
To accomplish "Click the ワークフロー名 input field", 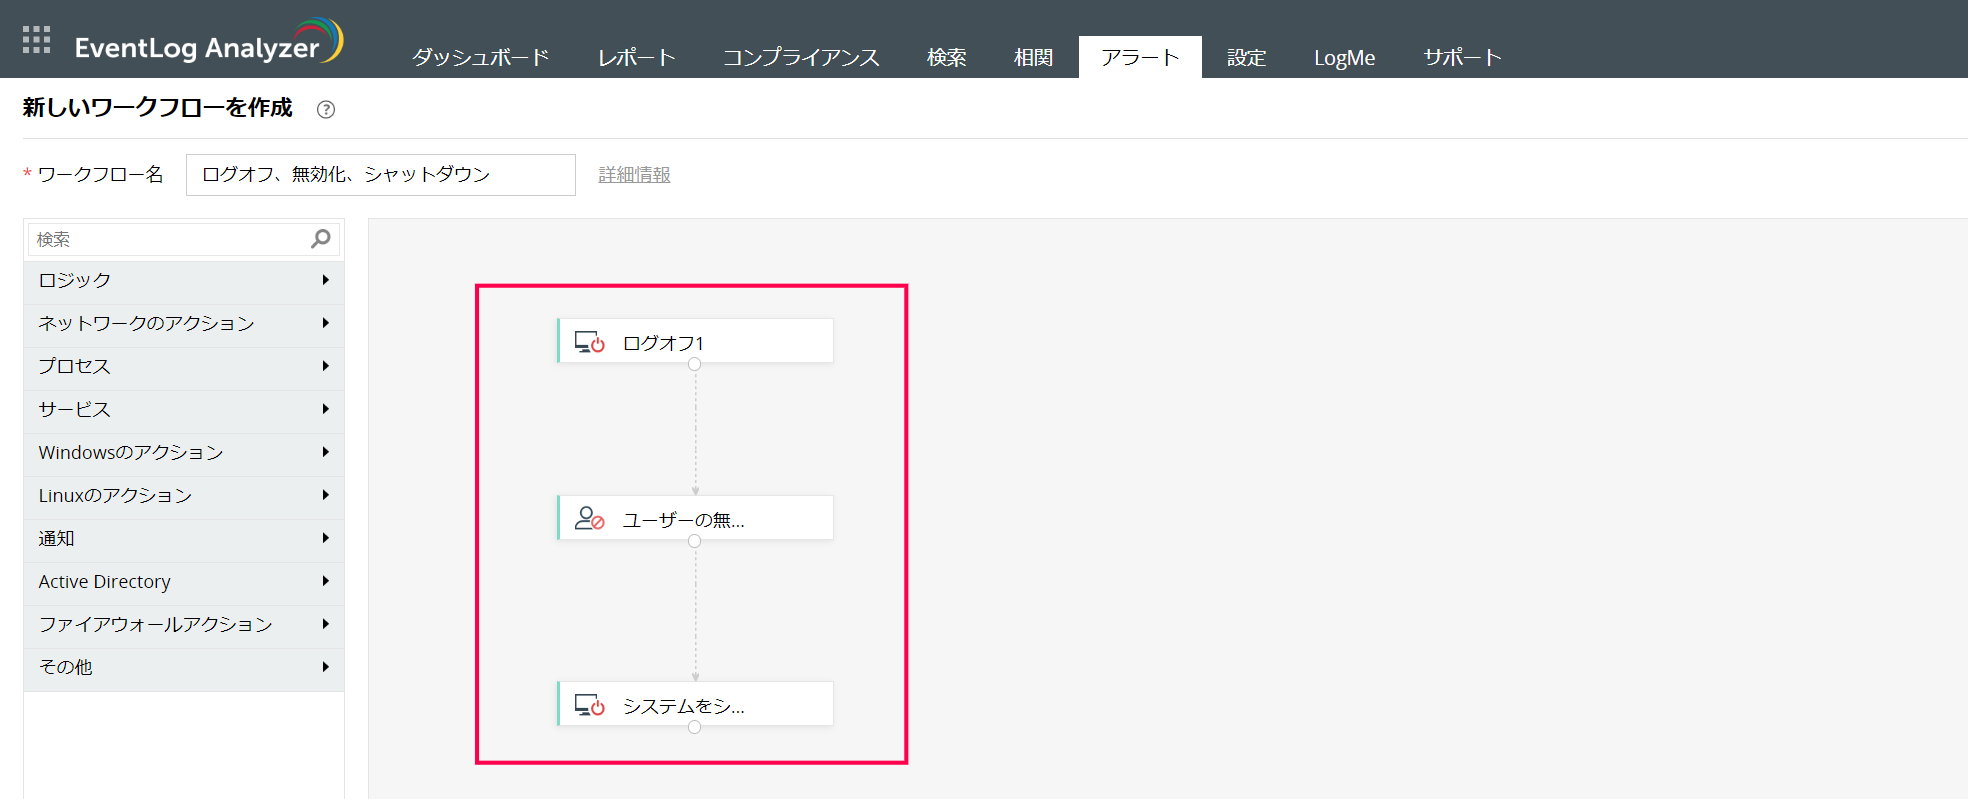I will [380, 175].
